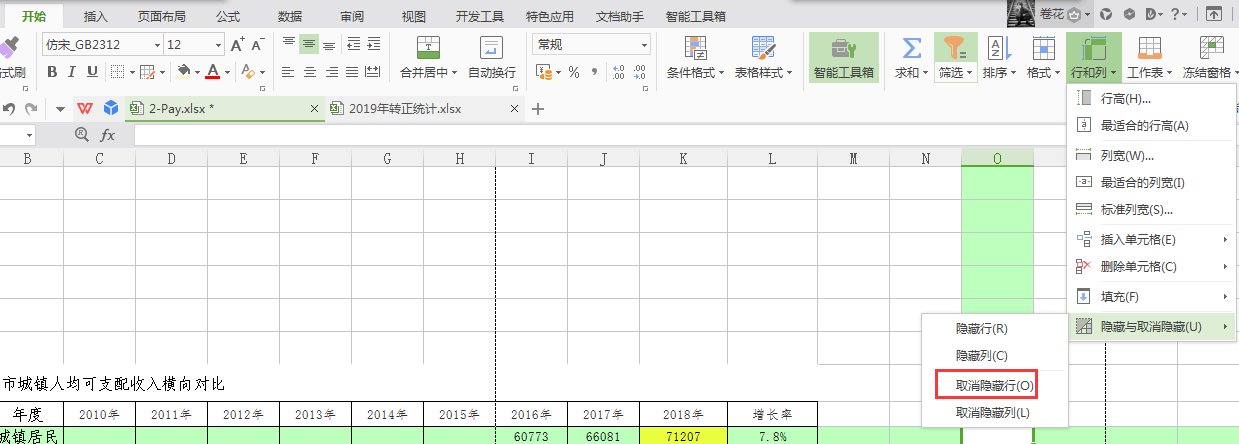Apply percent style
The height and width of the screenshot is (444, 1239).
point(574,72)
